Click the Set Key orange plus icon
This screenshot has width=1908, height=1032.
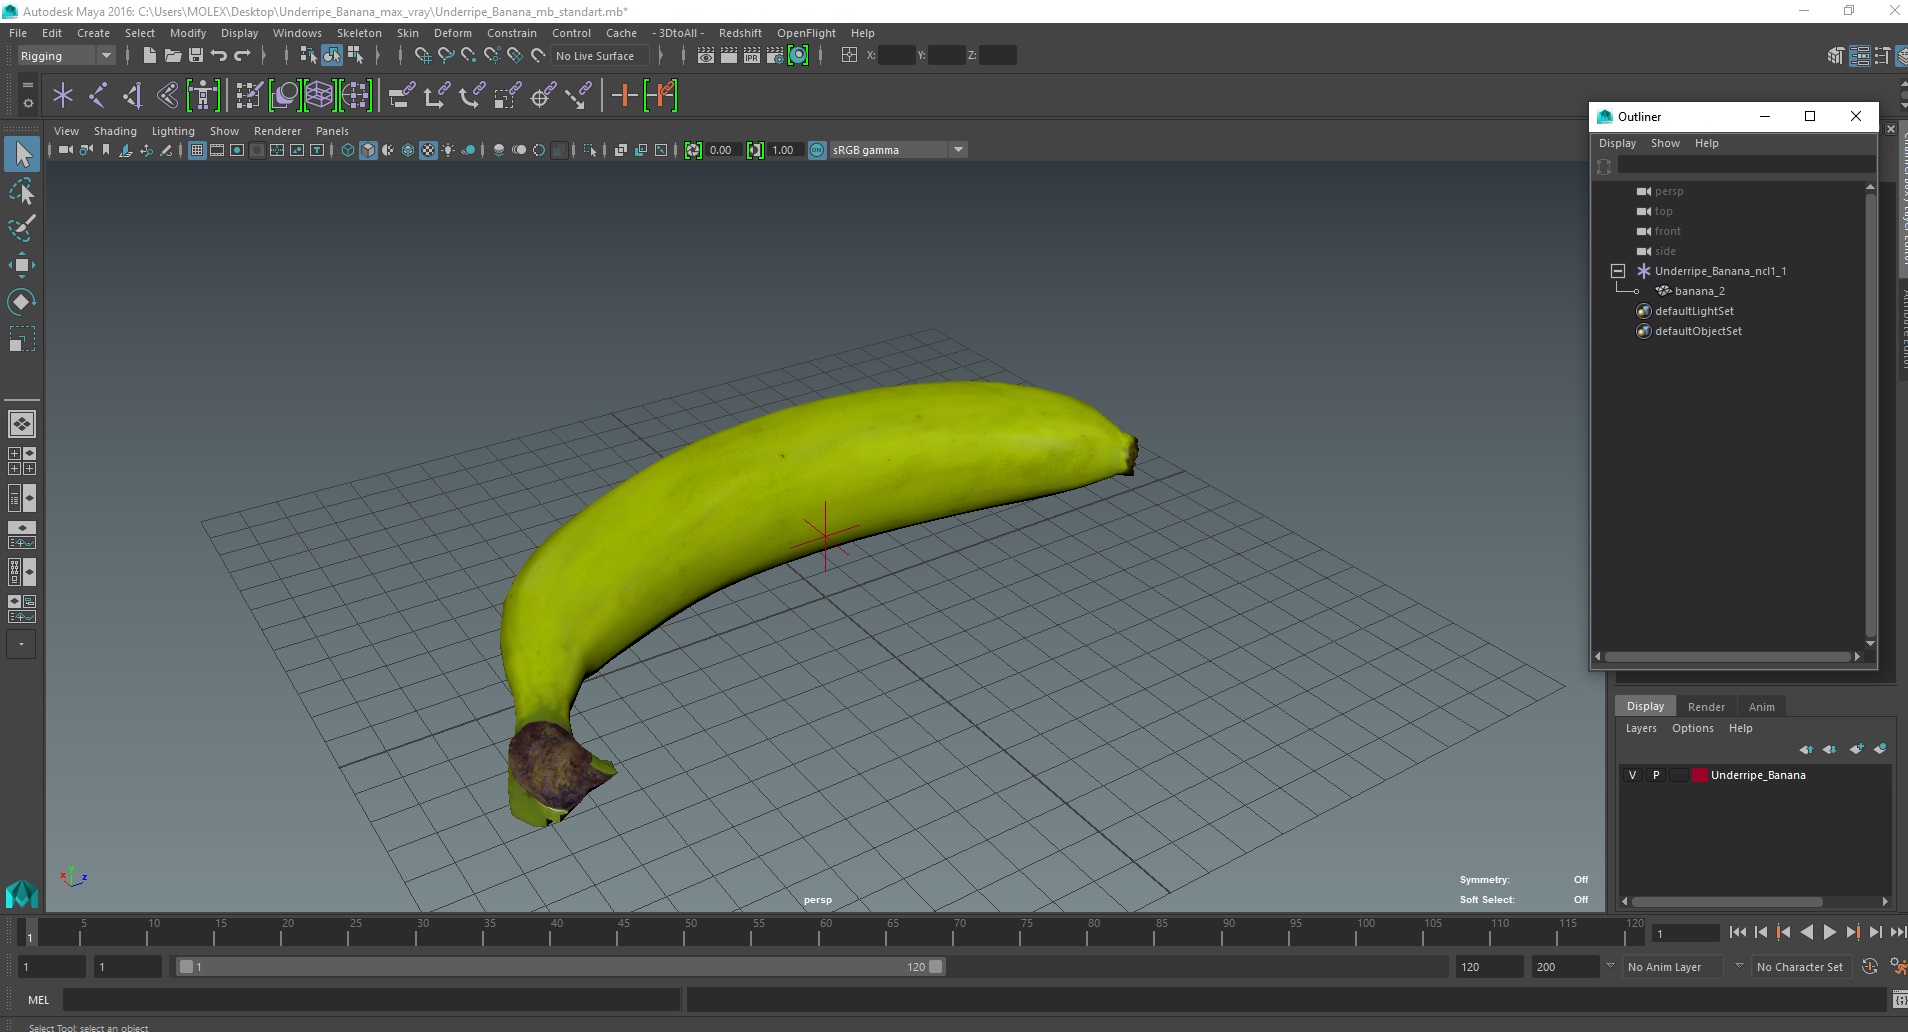pyautogui.click(x=625, y=96)
